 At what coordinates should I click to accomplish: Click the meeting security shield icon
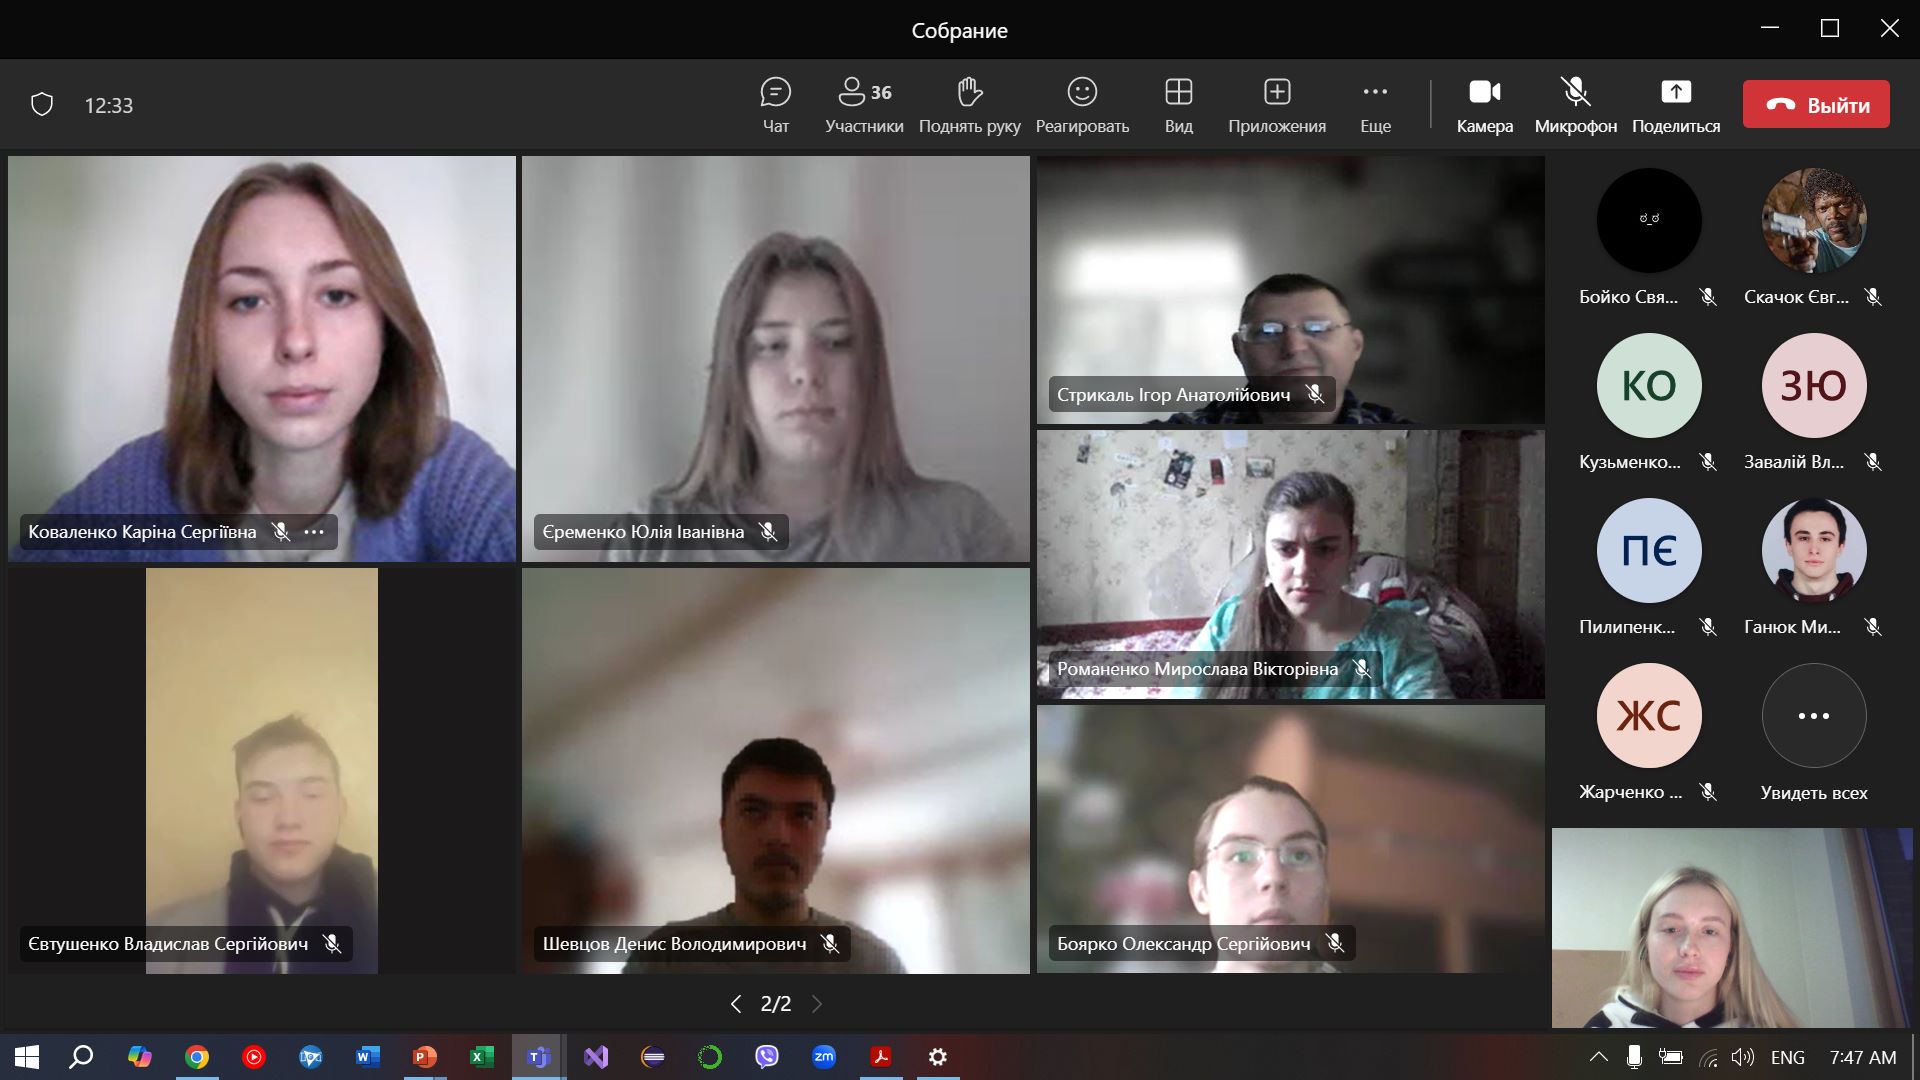pos(42,104)
